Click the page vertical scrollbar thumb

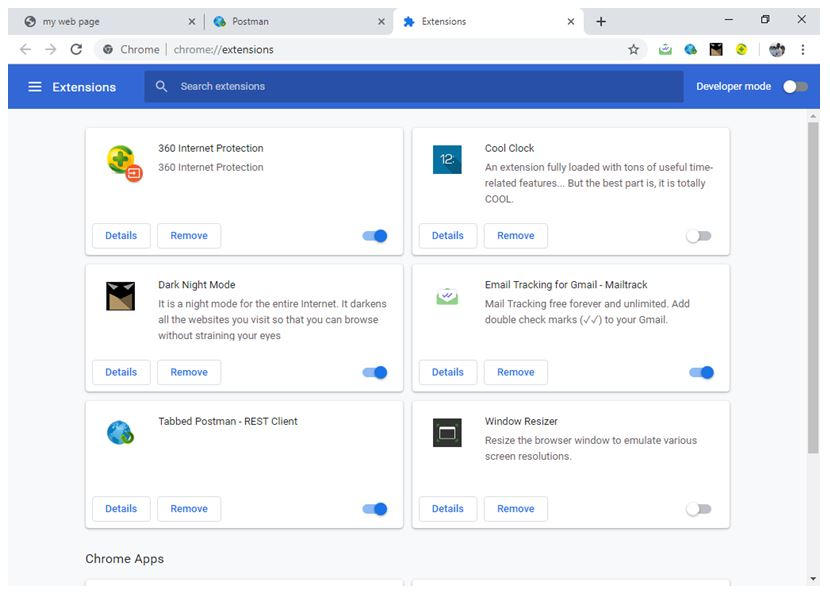click(x=813, y=287)
